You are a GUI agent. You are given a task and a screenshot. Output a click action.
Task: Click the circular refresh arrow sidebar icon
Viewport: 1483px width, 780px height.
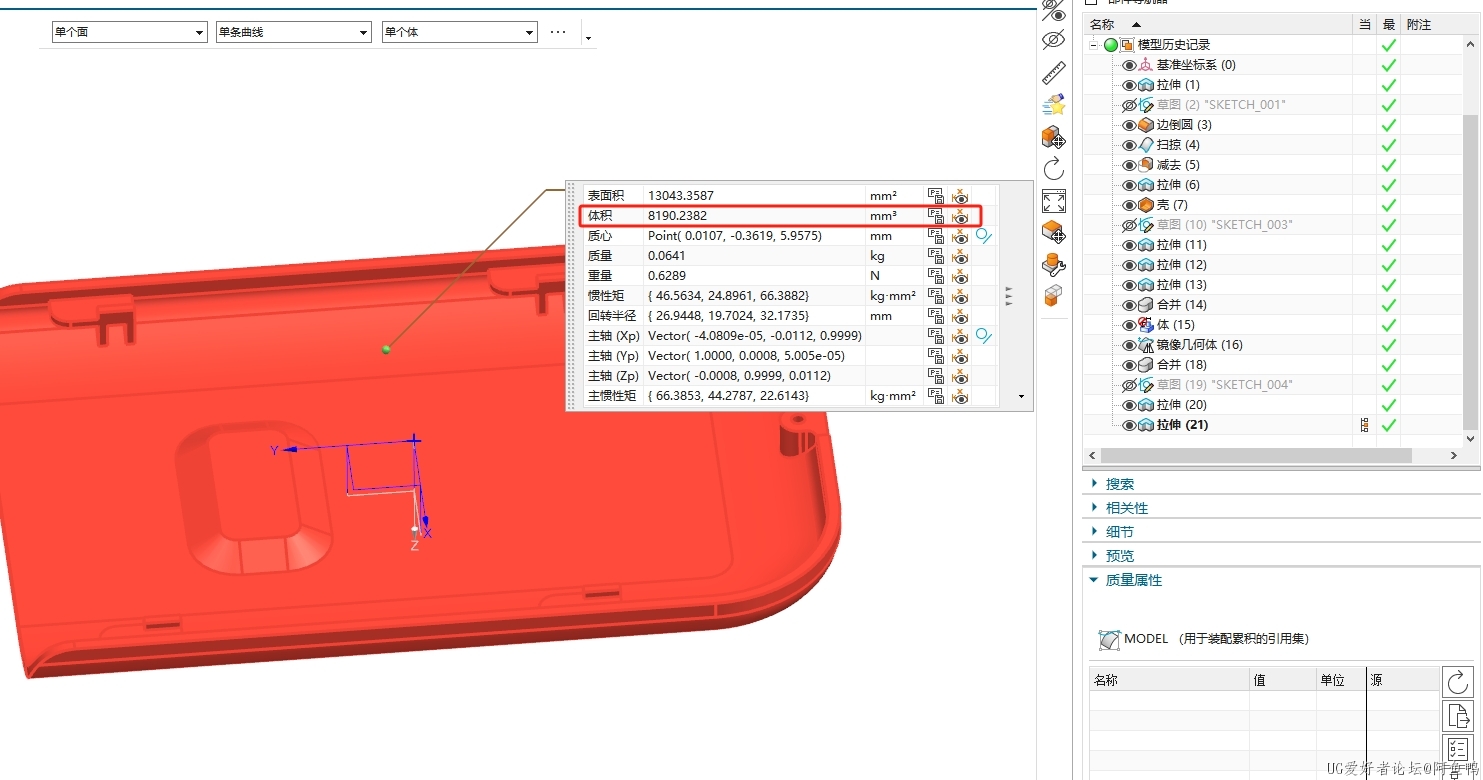pyautogui.click(x=1053, y=168)
